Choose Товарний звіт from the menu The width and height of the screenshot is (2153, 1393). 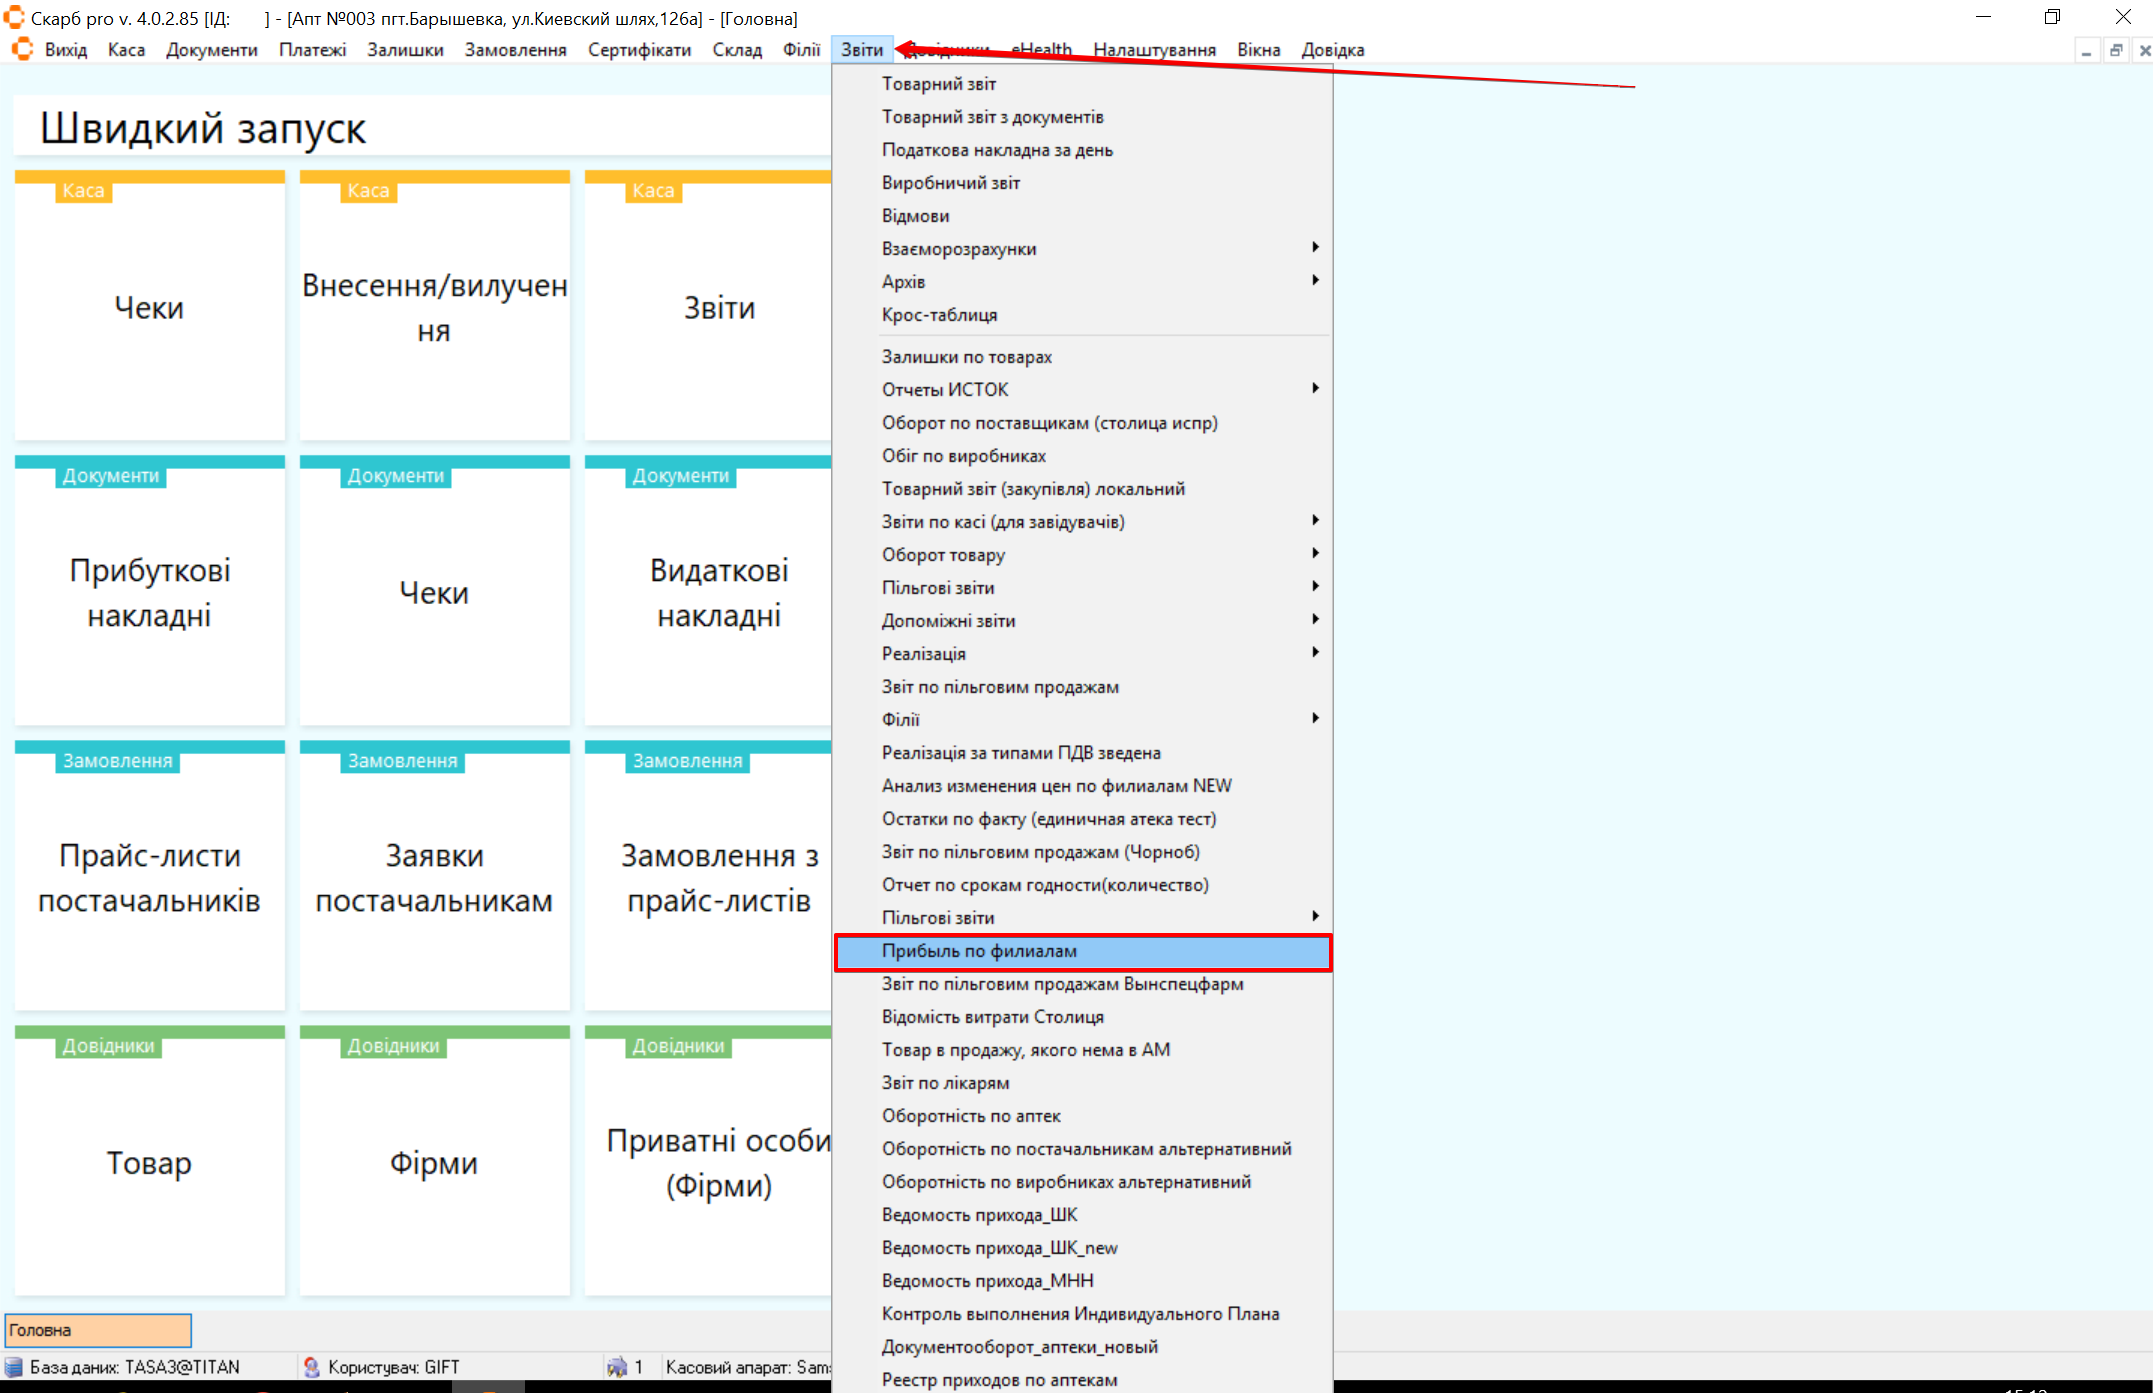(939, 84)
